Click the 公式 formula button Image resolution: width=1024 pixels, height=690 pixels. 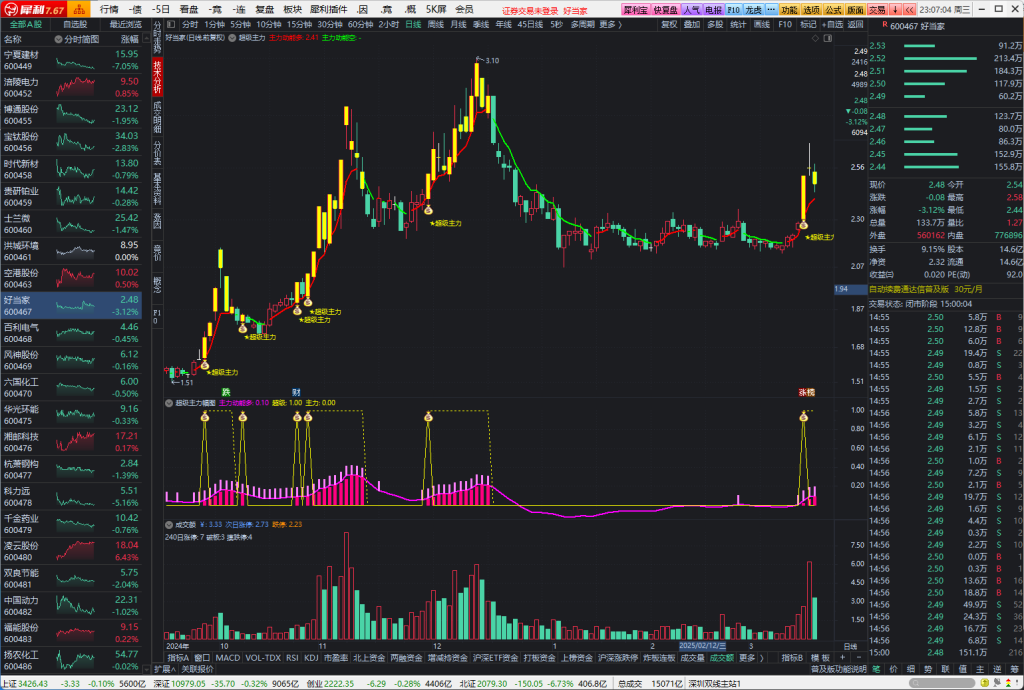[833, 10]
